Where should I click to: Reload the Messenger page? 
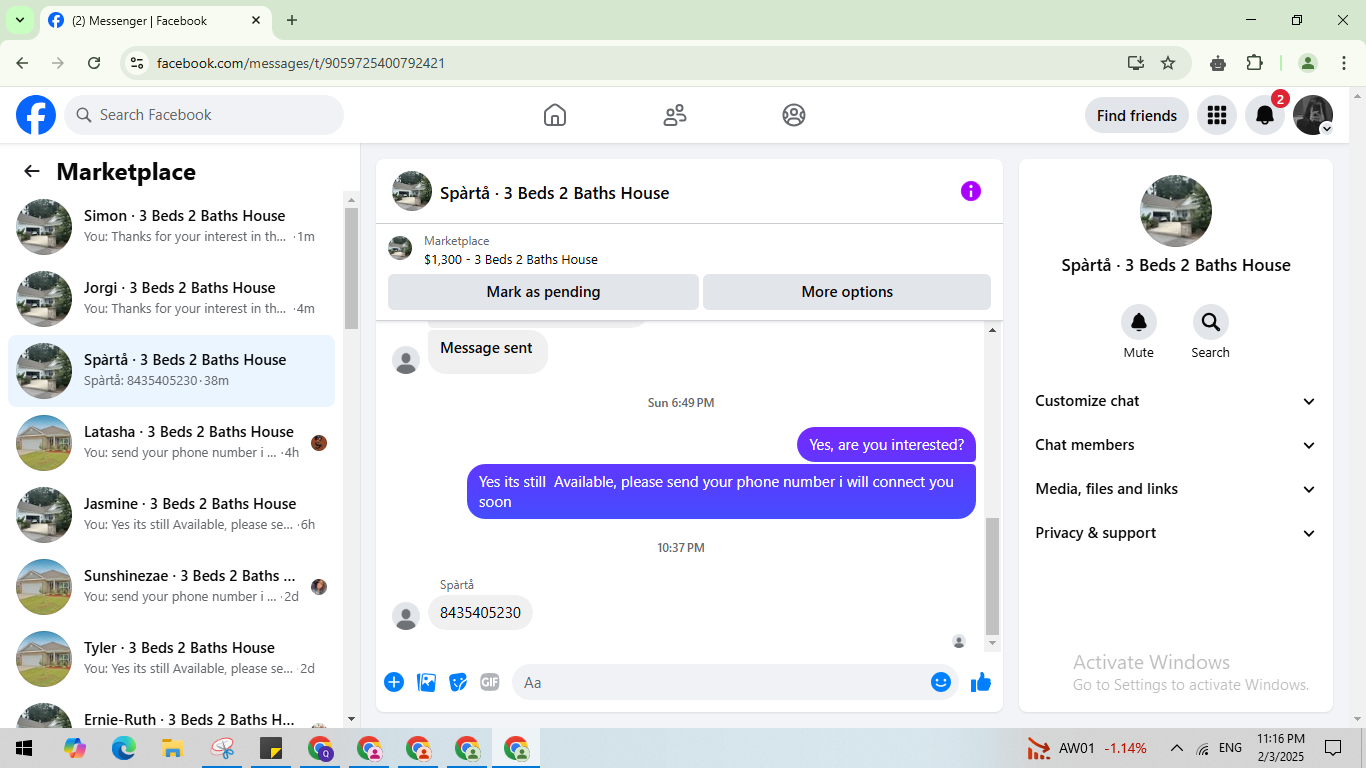click(x=94, y=63)
